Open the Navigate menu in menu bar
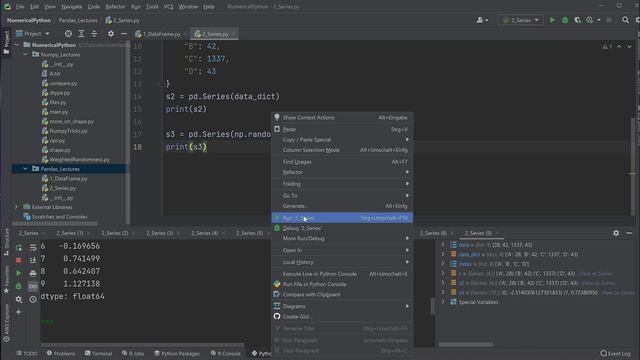This screenshot has height=360, width=640. click(x=71, y=7)
